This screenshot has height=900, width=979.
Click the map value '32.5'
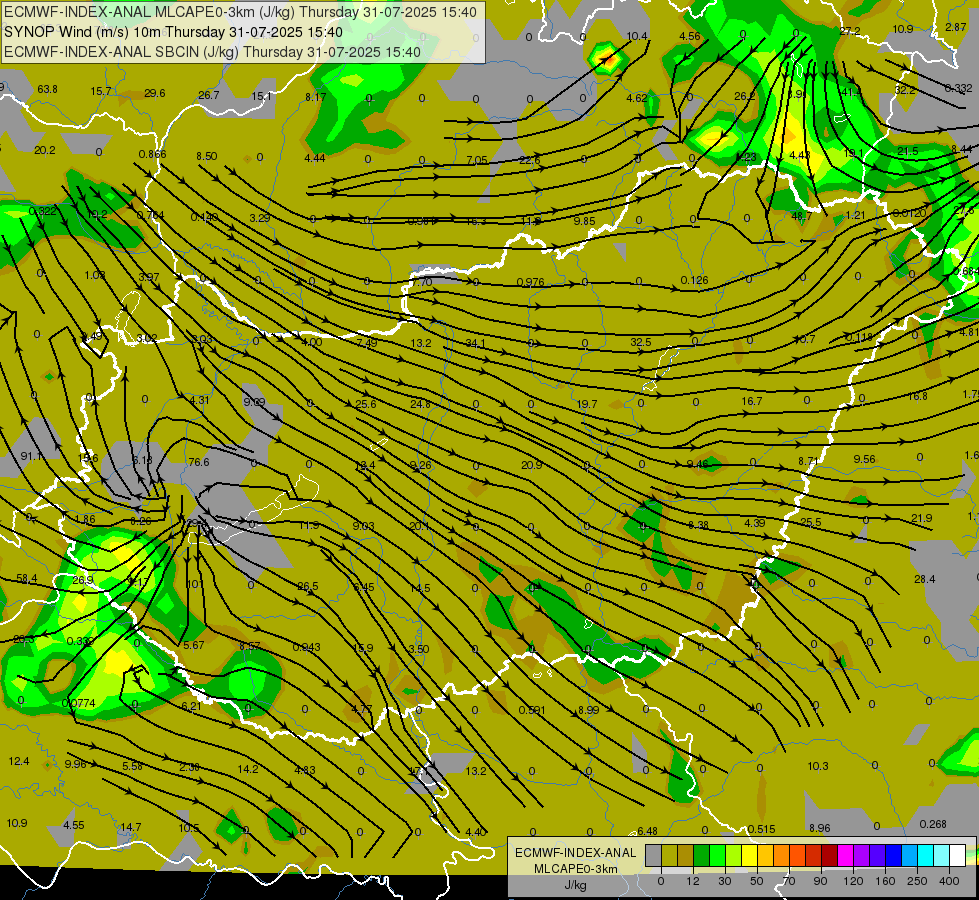tap(641, 342)
